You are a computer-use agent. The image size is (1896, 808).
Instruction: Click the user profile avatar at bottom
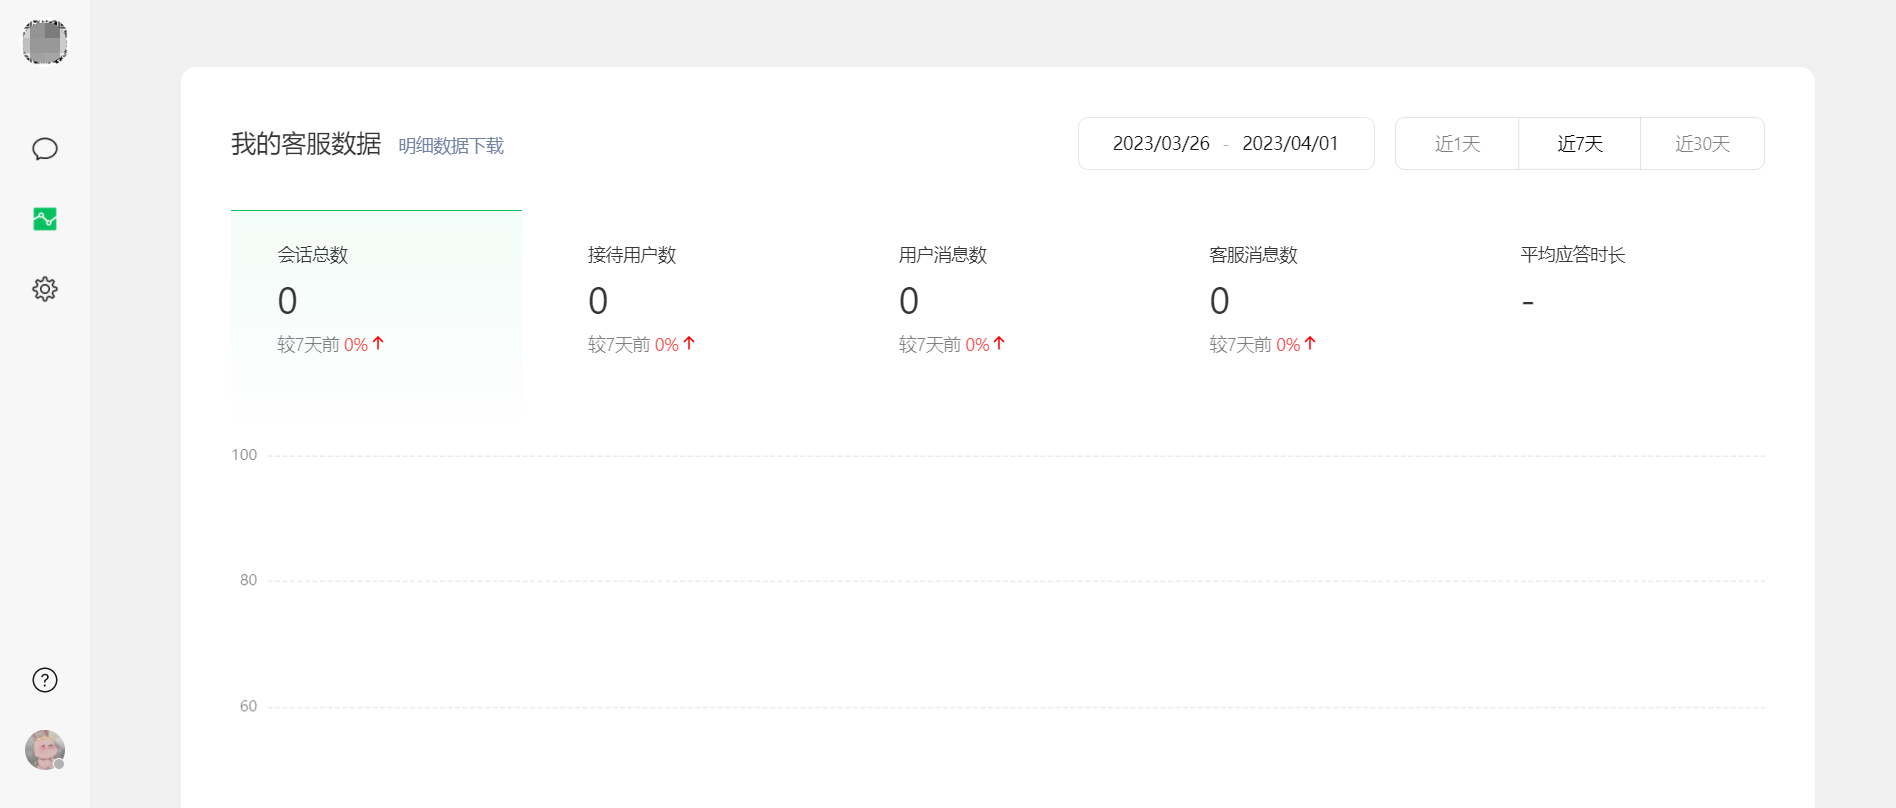[45, 750]
